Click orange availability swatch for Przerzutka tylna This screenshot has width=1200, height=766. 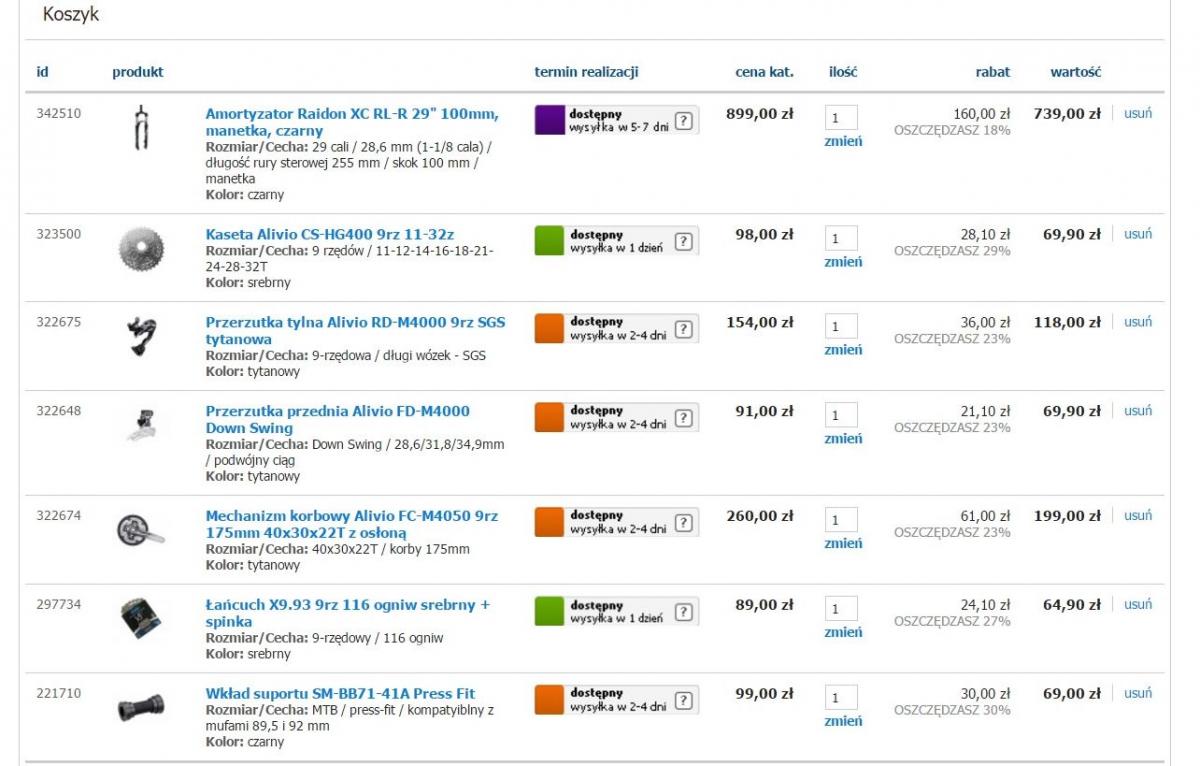(550, 329)
